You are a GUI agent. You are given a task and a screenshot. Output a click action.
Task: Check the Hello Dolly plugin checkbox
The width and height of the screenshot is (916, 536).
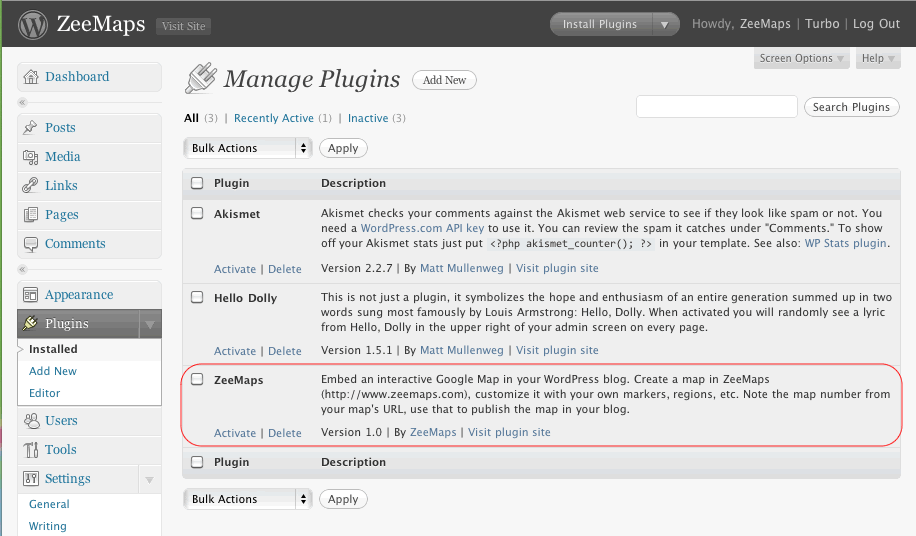(x=197, y=297)
